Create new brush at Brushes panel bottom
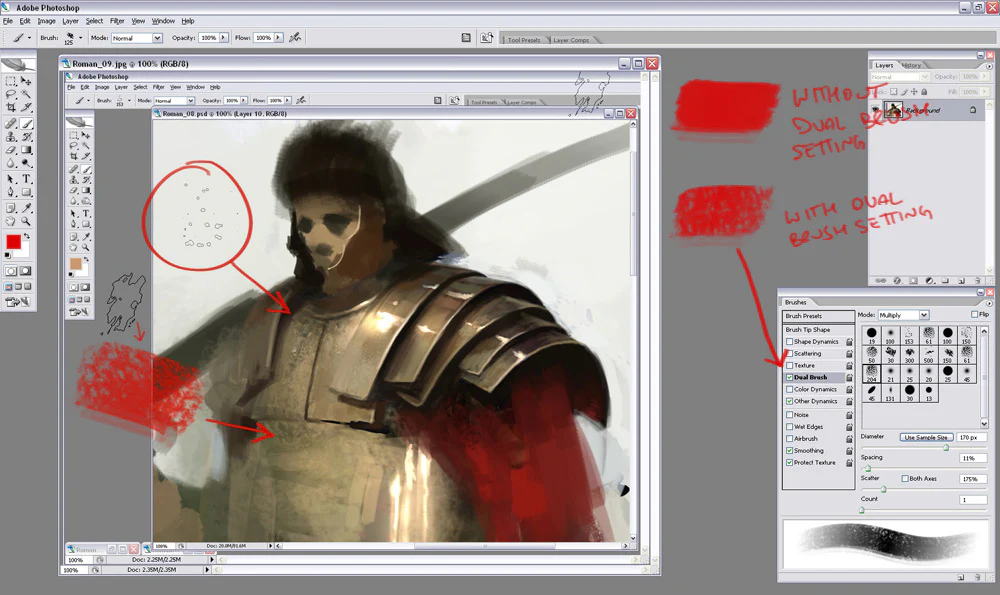1000x595 pixels. tap(961, 577)
